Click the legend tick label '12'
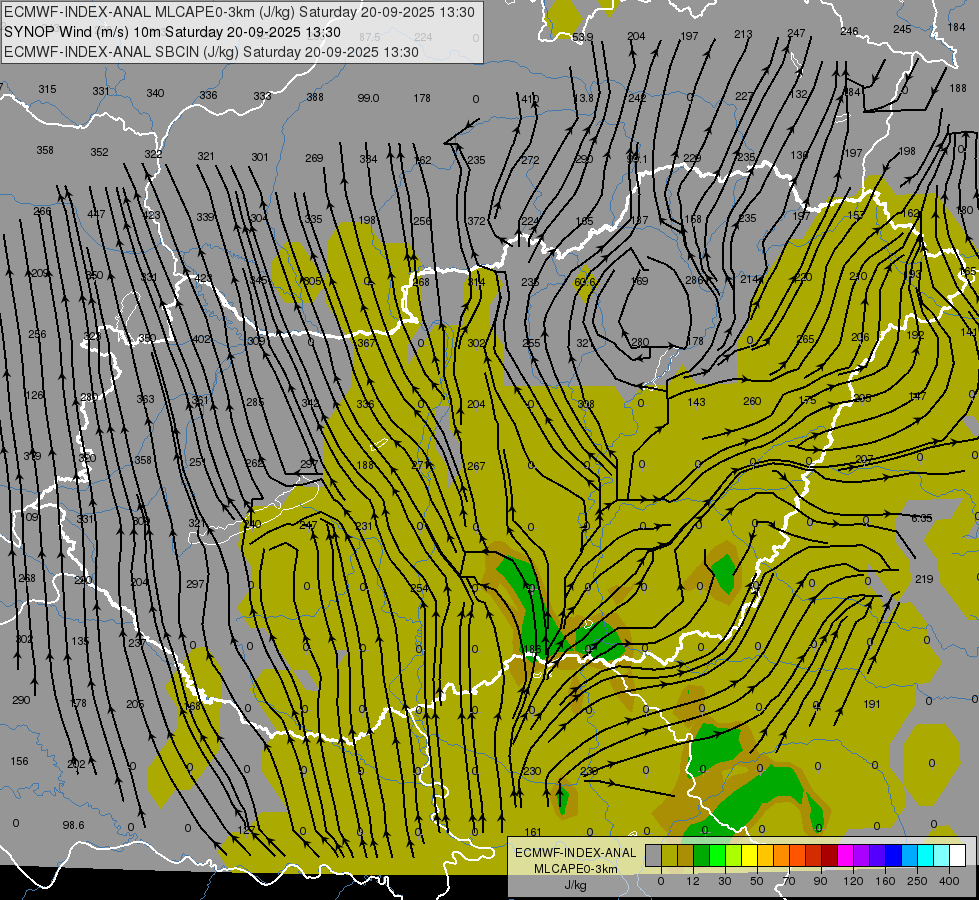 click(x=692, y=881)
